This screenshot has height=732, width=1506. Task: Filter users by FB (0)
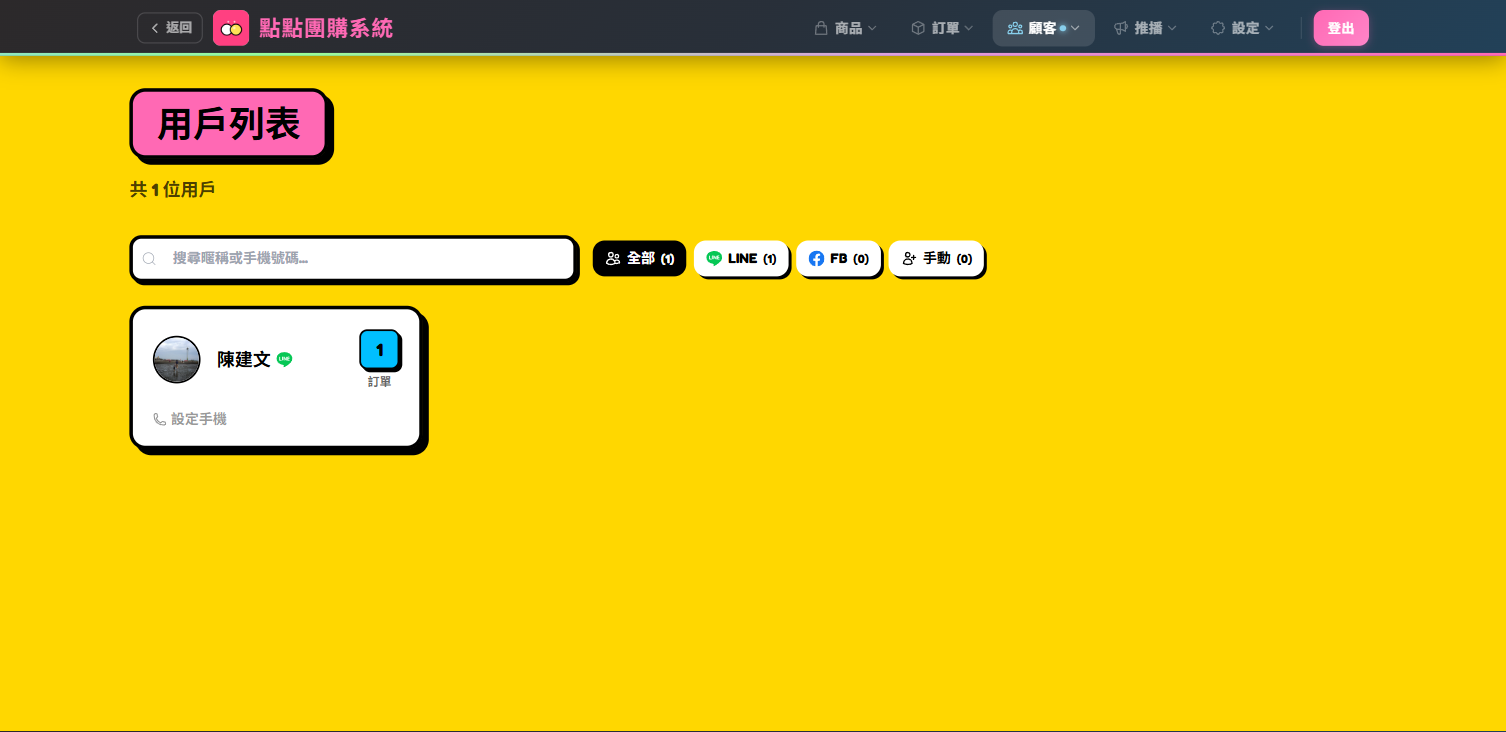click(x=838, y=258)
